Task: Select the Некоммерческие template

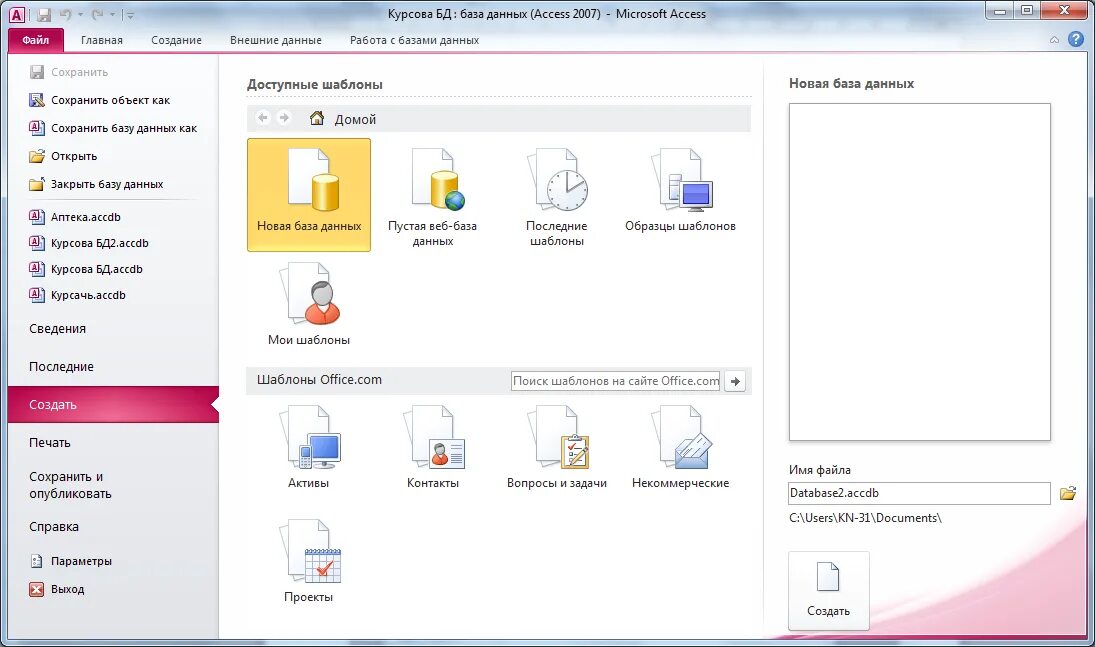Action: 680,447
